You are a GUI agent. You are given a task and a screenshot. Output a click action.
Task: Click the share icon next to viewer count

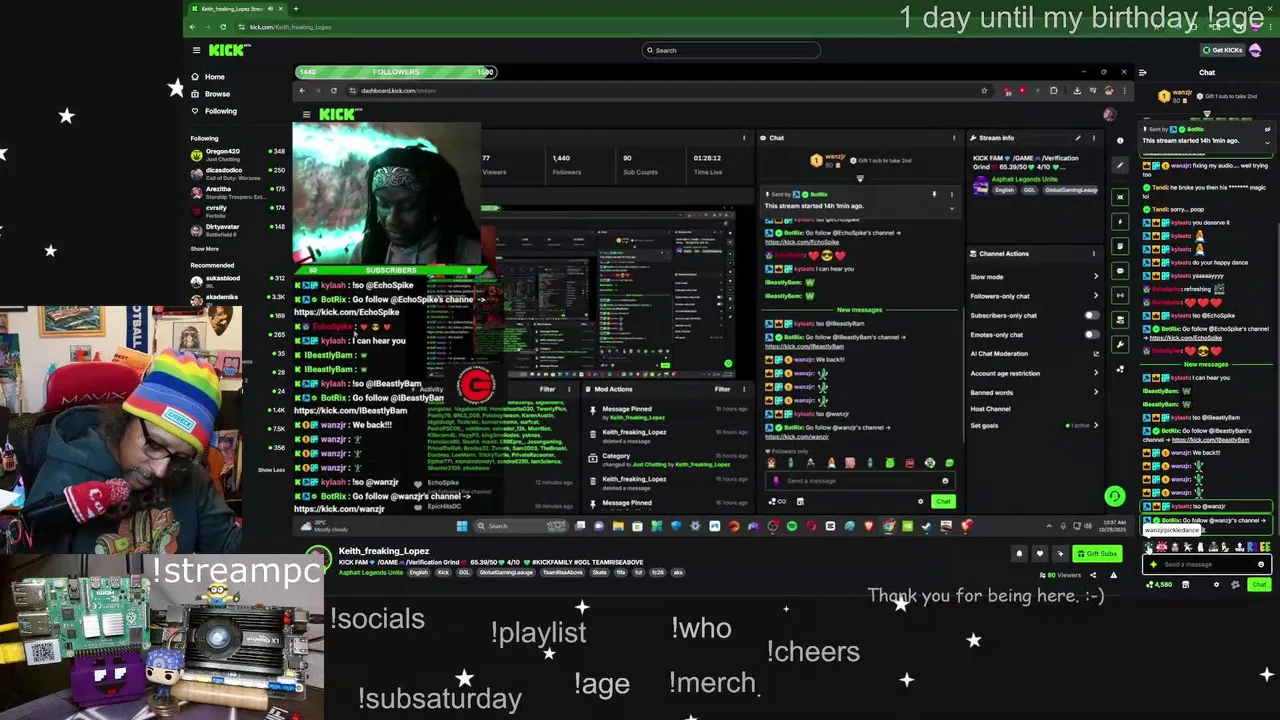click(1092, 575)
